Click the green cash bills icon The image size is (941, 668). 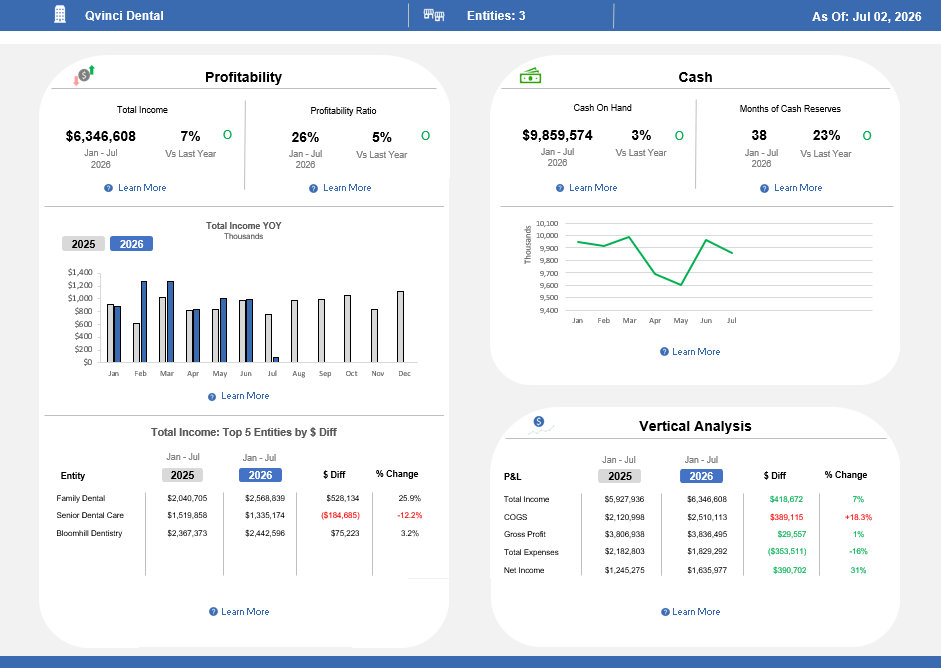(531, 76)
